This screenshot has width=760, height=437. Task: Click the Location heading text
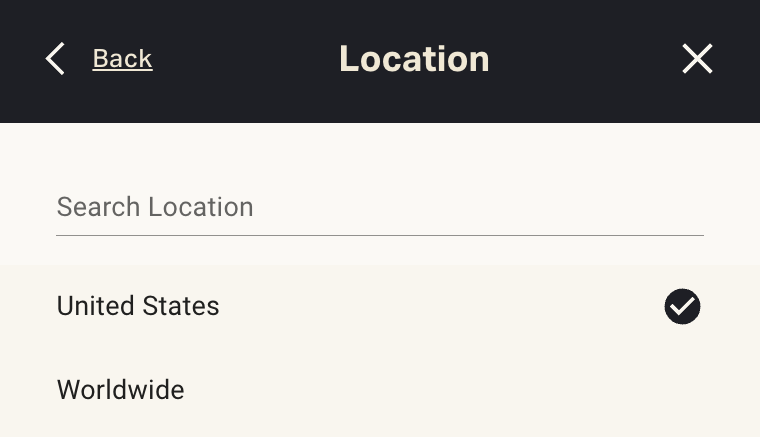click(x=414, y=59)
